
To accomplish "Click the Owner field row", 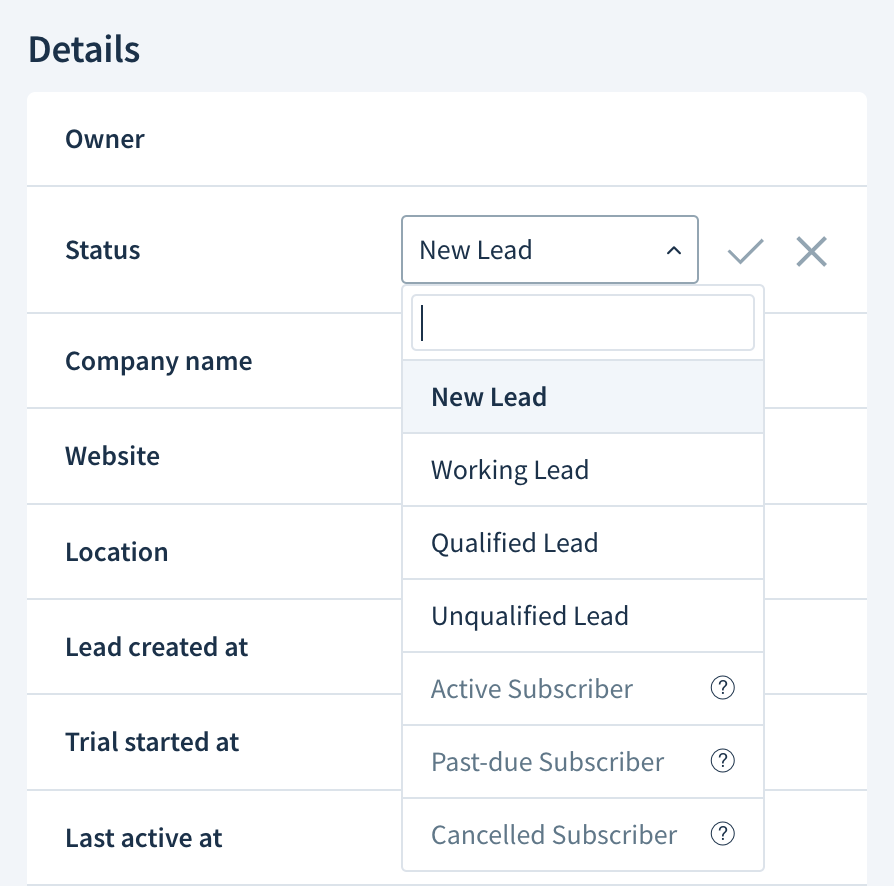I will click(446, 139).
